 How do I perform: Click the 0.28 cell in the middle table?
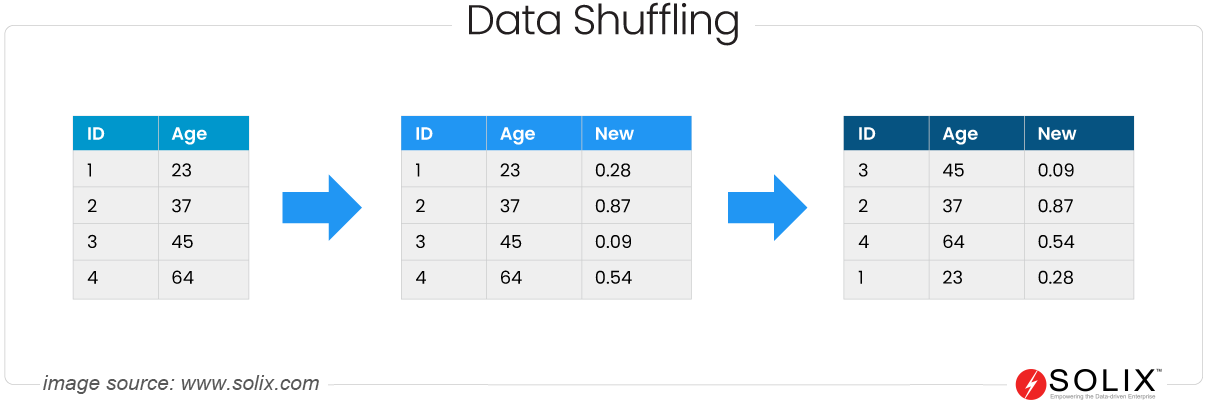point(613,170)
